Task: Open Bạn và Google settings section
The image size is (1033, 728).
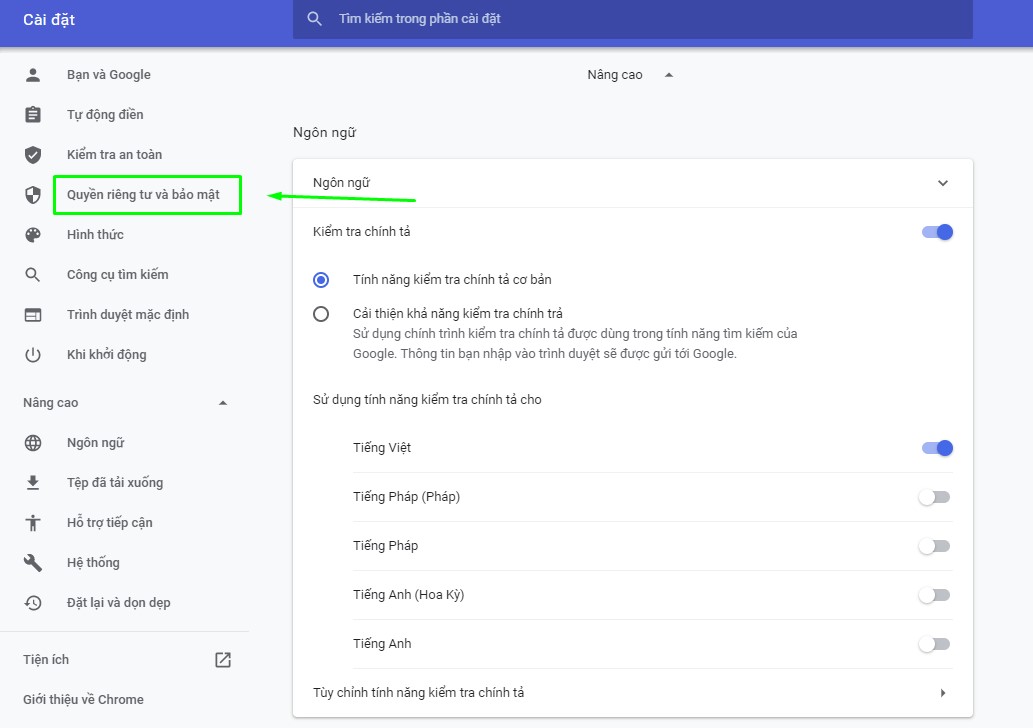Action: click(x=109, y=75)
